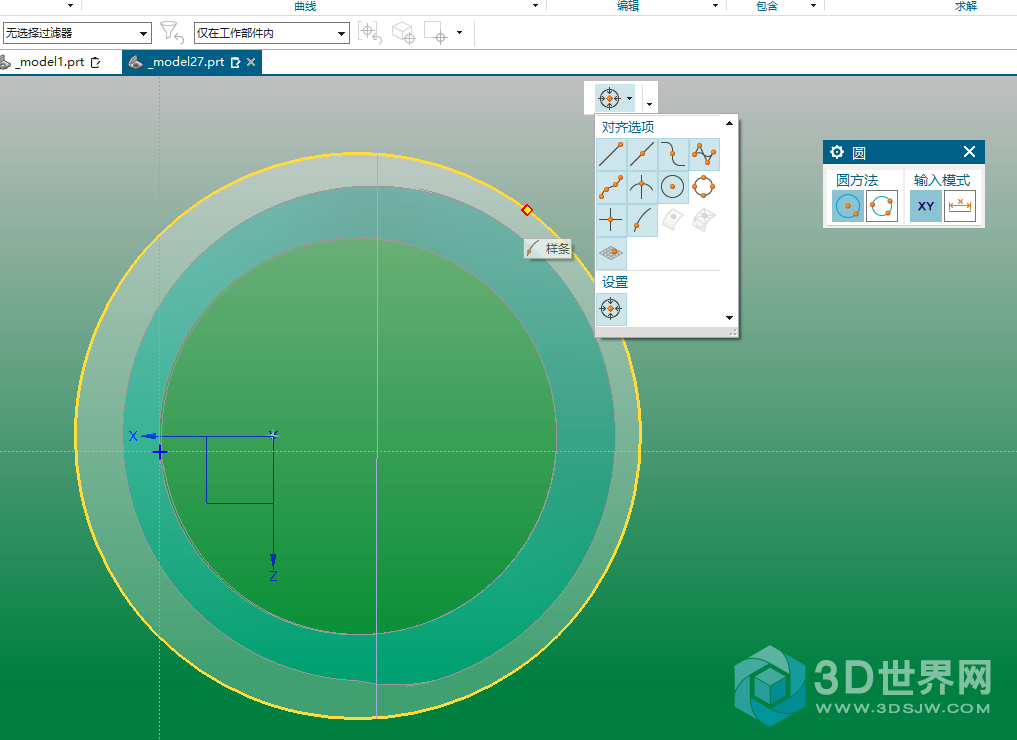Undock the _model27.prt window icon

coord(235,62)
